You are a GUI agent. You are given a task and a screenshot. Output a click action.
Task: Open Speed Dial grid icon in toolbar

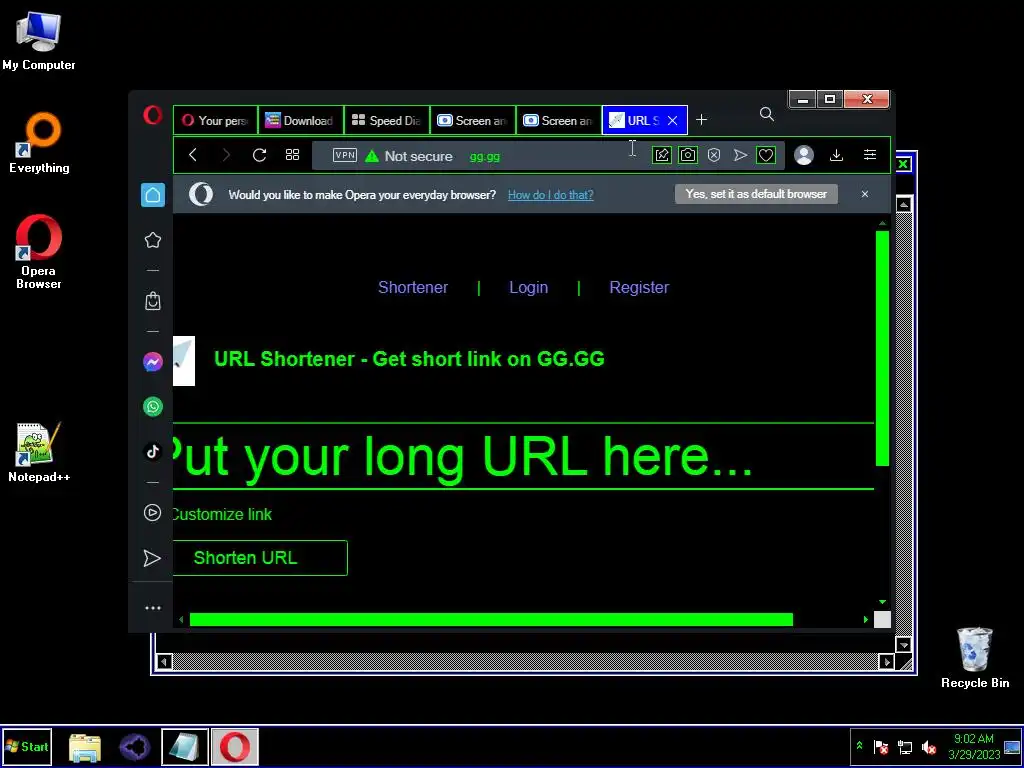click(293, 155)
